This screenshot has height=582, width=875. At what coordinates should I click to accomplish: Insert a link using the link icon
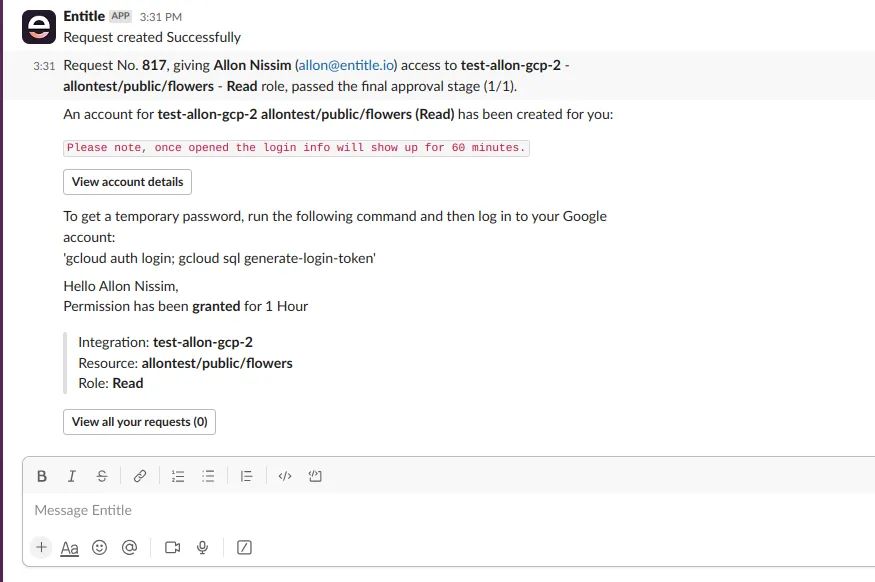140,476
